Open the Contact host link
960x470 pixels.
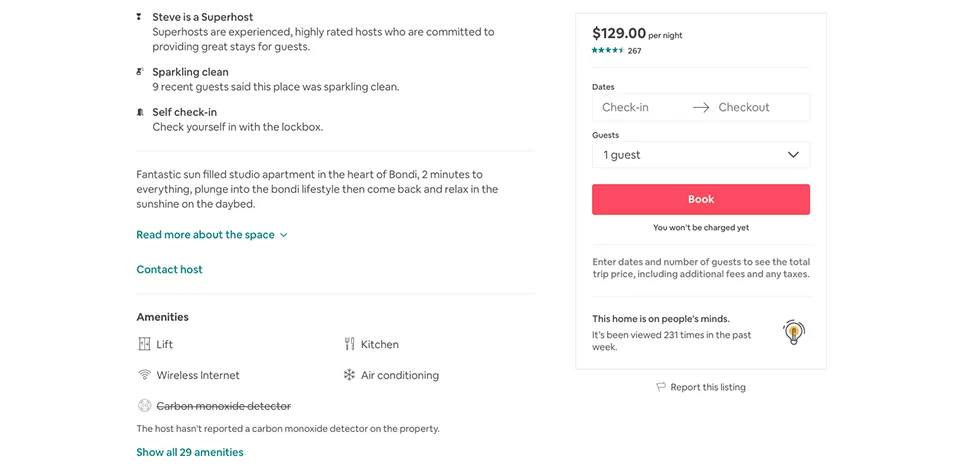click(169, 269)
